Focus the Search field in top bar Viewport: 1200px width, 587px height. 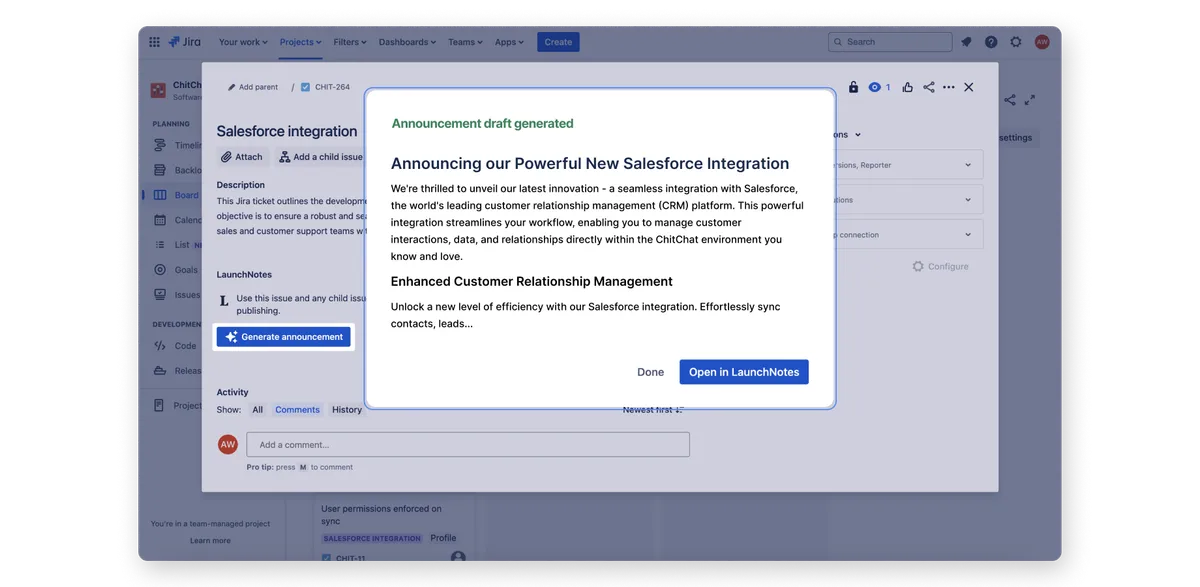(x=890, y=42)
